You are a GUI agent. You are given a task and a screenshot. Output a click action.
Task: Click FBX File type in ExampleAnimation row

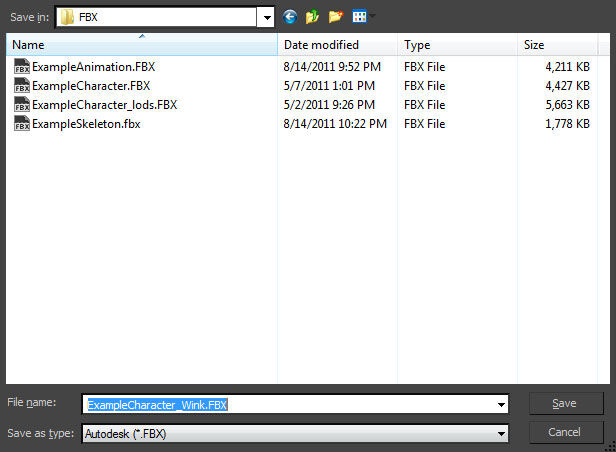click(x=425, y=67)
